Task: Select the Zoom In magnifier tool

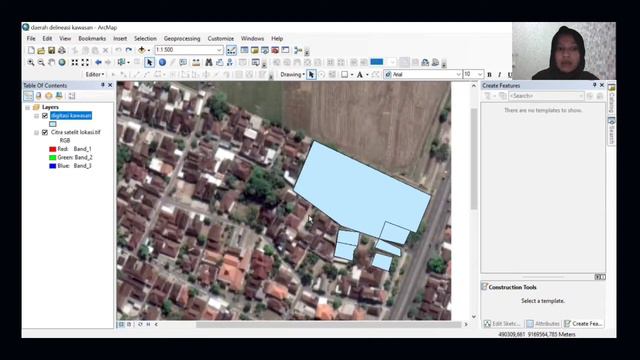Action: [31, 62]
